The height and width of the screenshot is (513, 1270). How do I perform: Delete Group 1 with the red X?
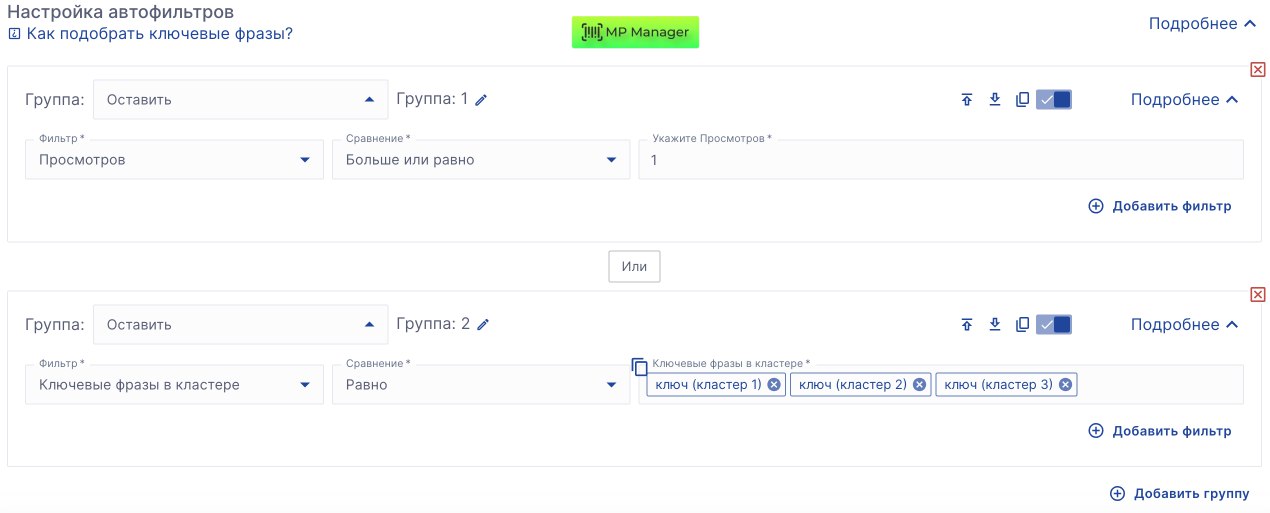click(1257, 69)
